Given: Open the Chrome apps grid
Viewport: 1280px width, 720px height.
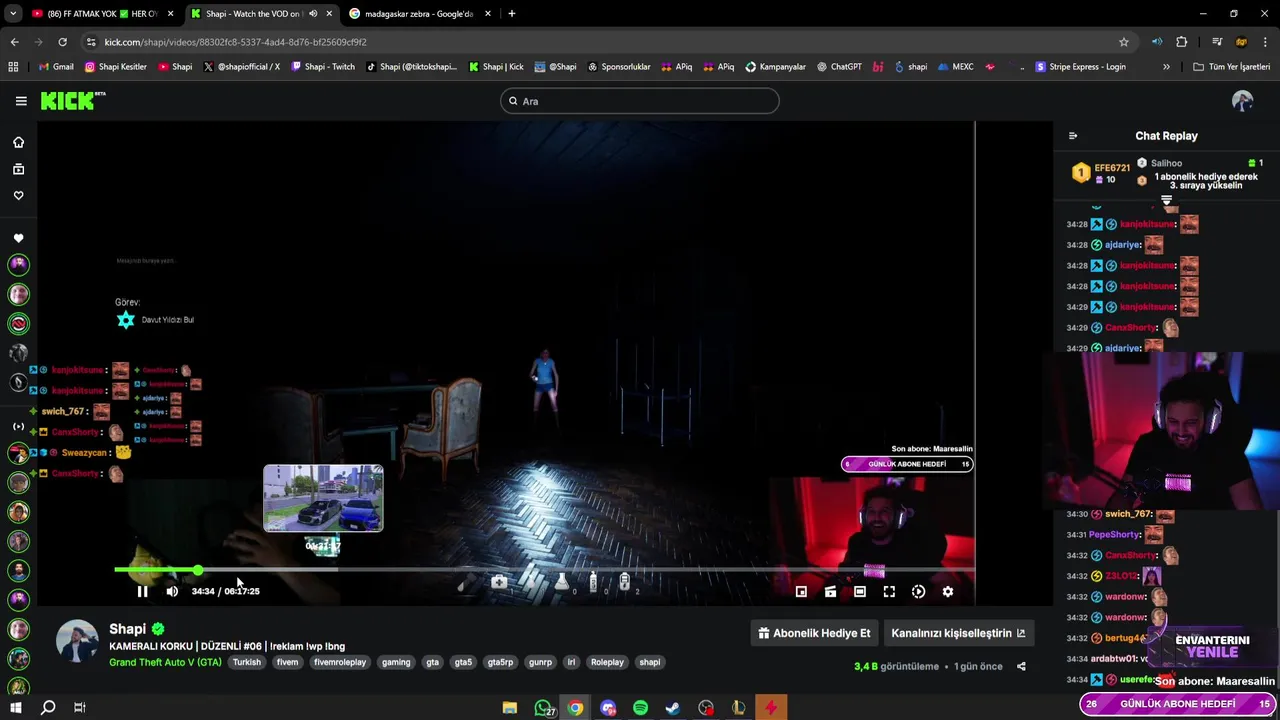Looking at the screenshot, I should [13, 67].
